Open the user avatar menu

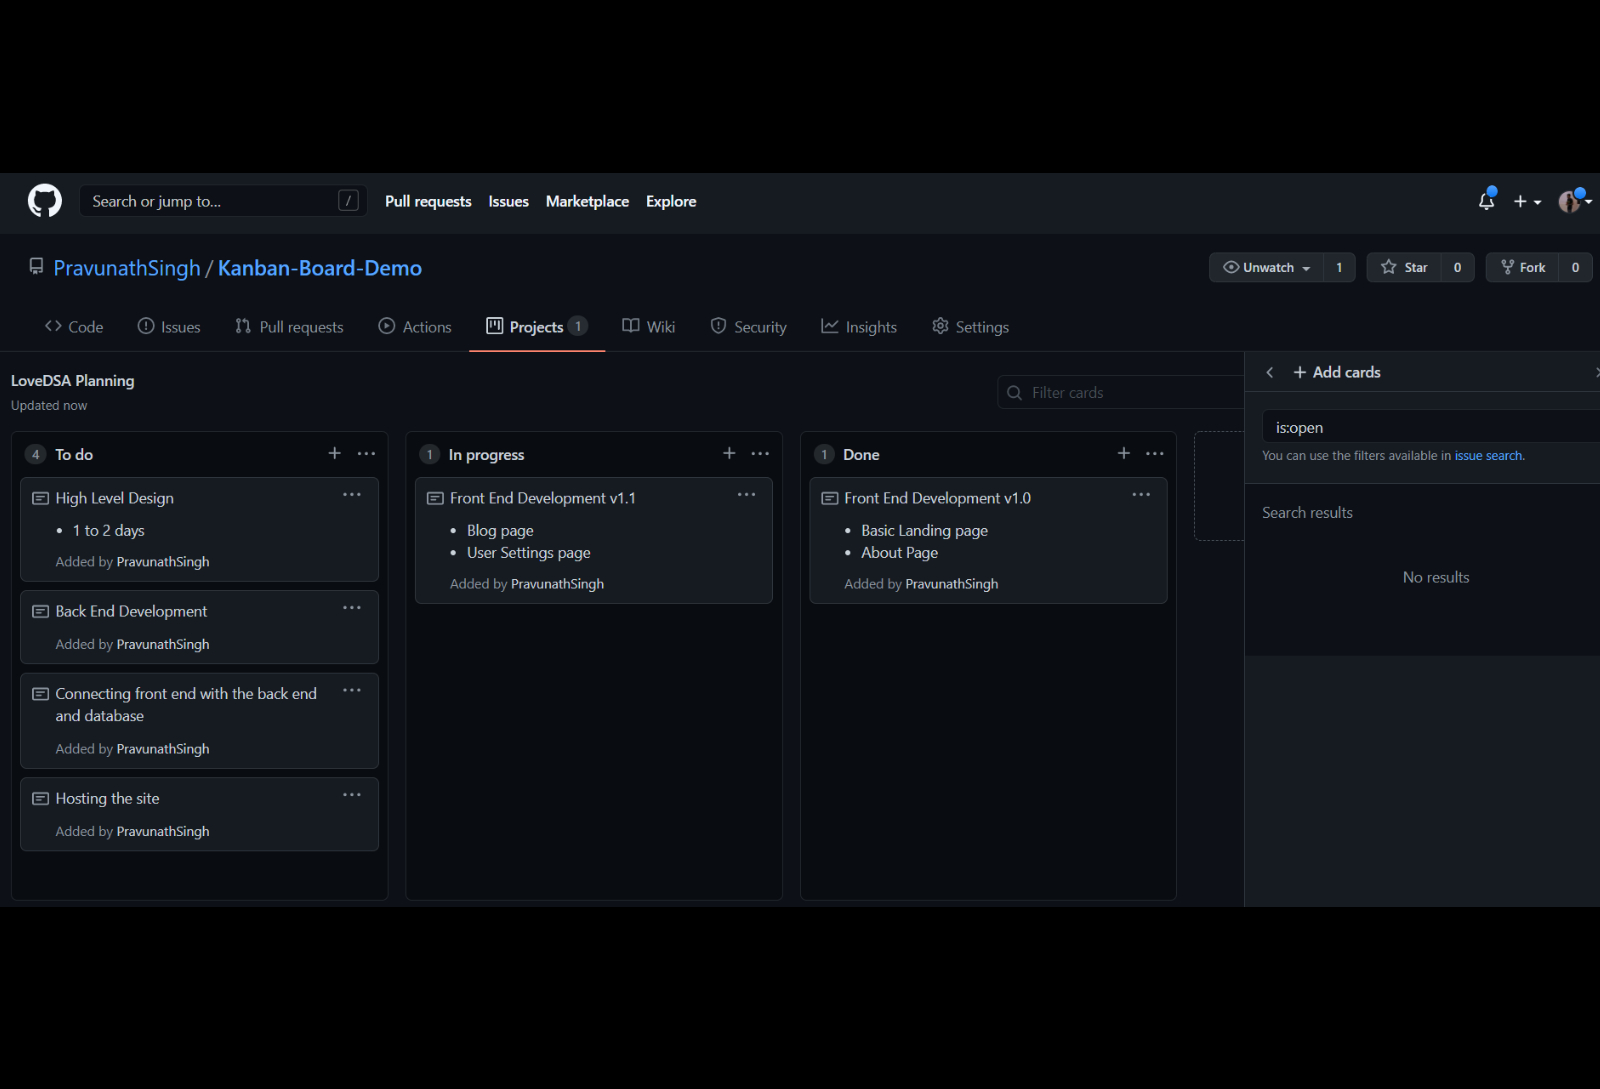click(x=1574, y=201)
